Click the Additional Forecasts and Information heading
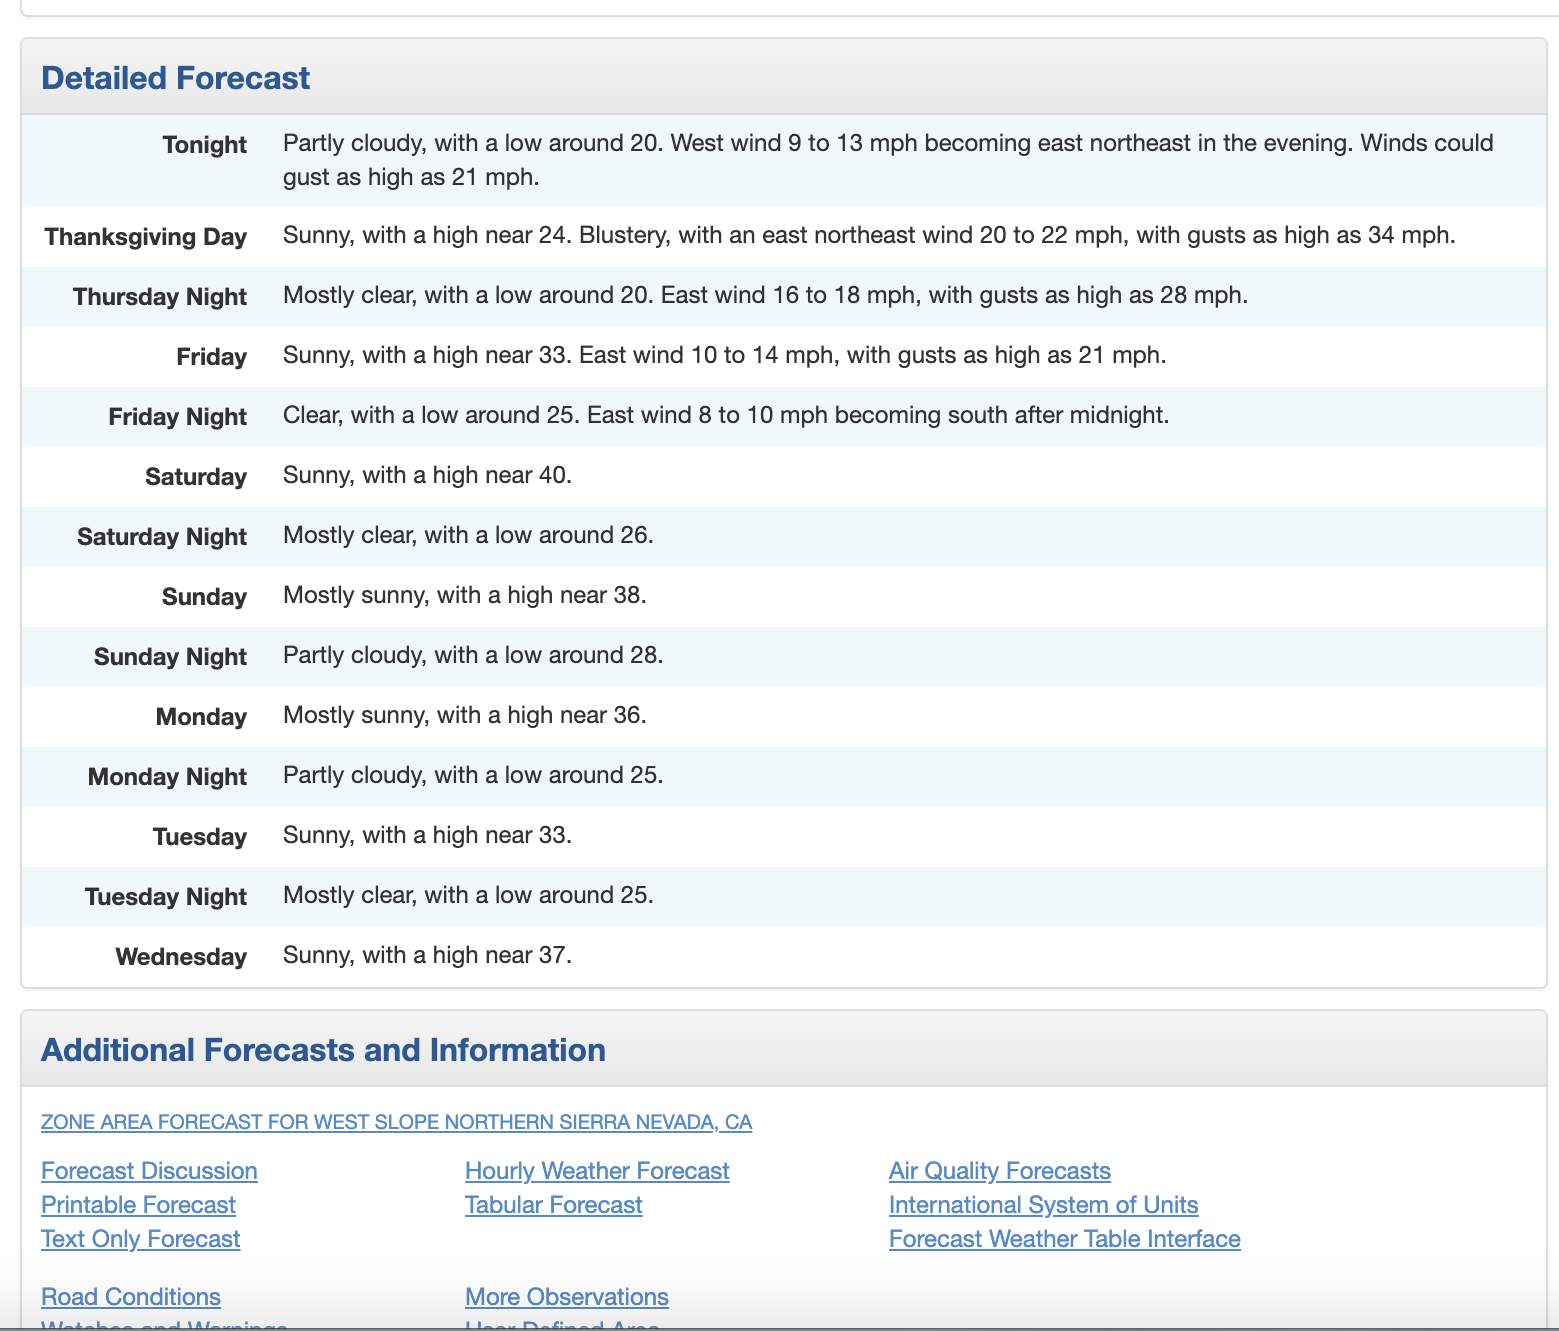The height and width of the screenshot is (1331, 1559). click(x=323, y=1050)
